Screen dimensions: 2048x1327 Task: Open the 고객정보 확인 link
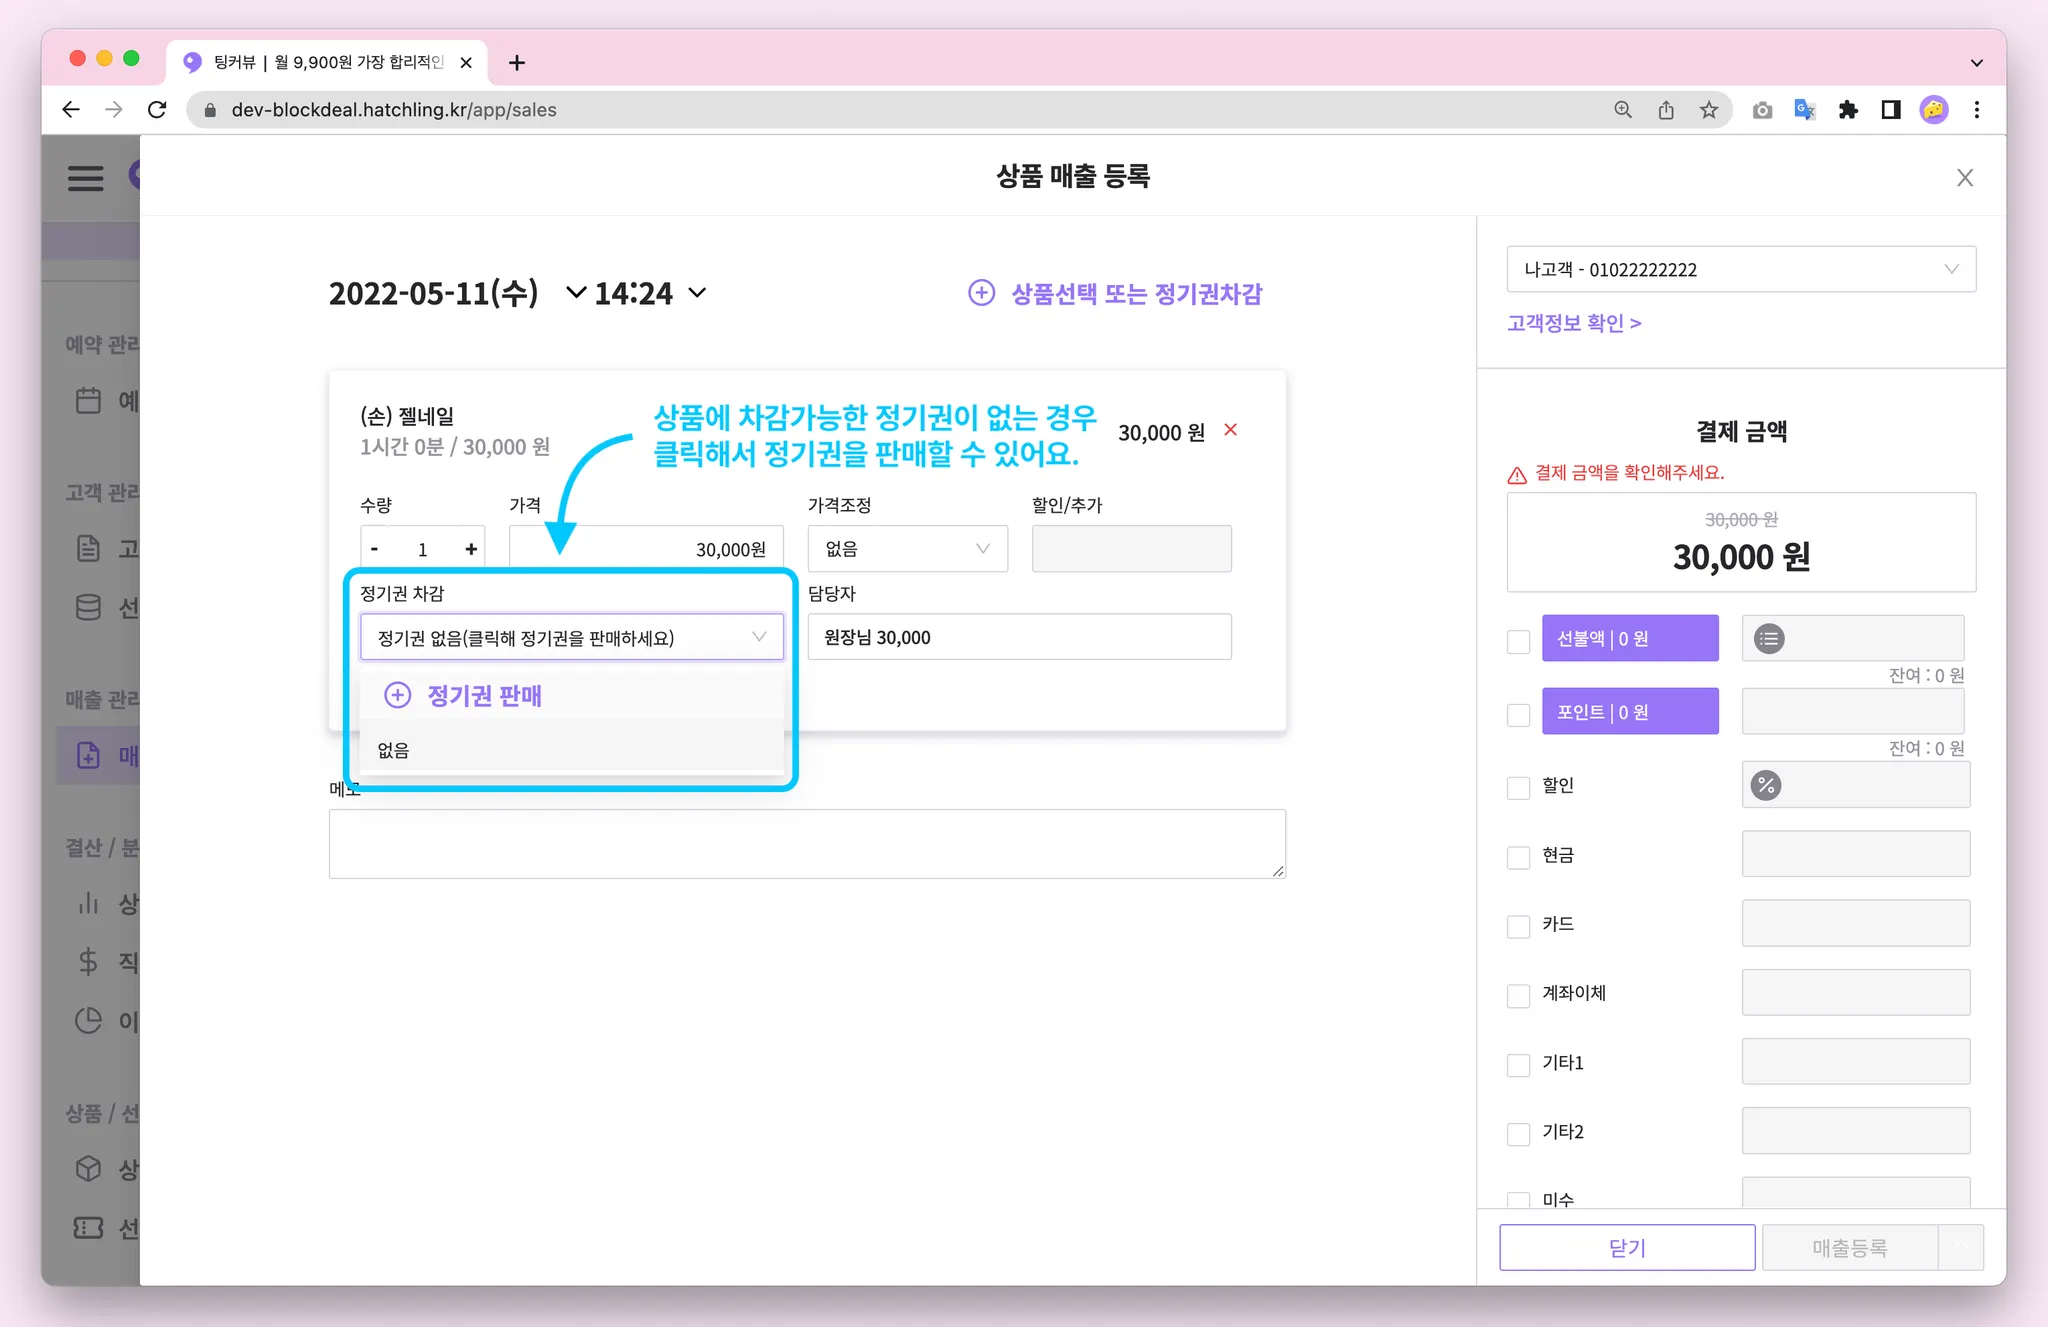[1573, 323]
